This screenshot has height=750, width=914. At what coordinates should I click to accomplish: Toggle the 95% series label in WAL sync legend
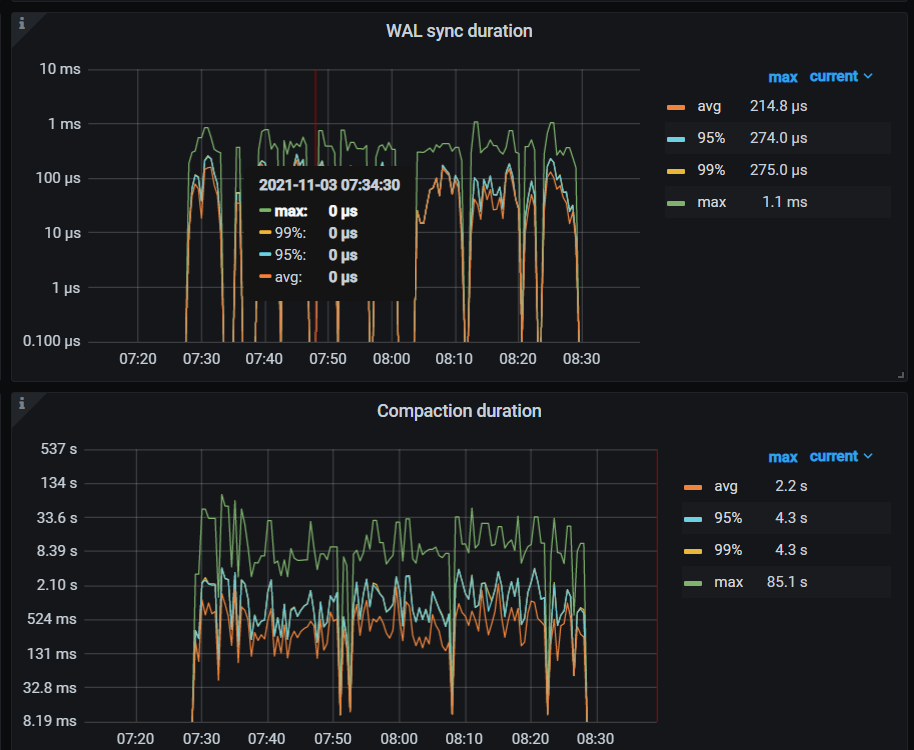tap(711, 138)
